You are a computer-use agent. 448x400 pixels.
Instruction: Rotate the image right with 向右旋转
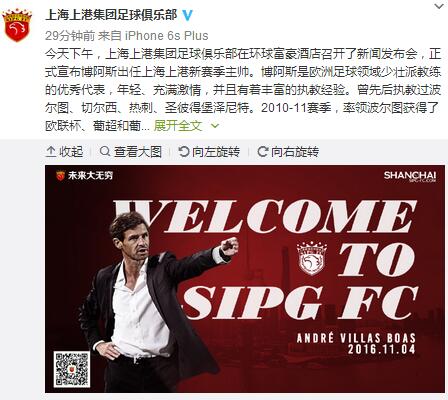[288, 152]
